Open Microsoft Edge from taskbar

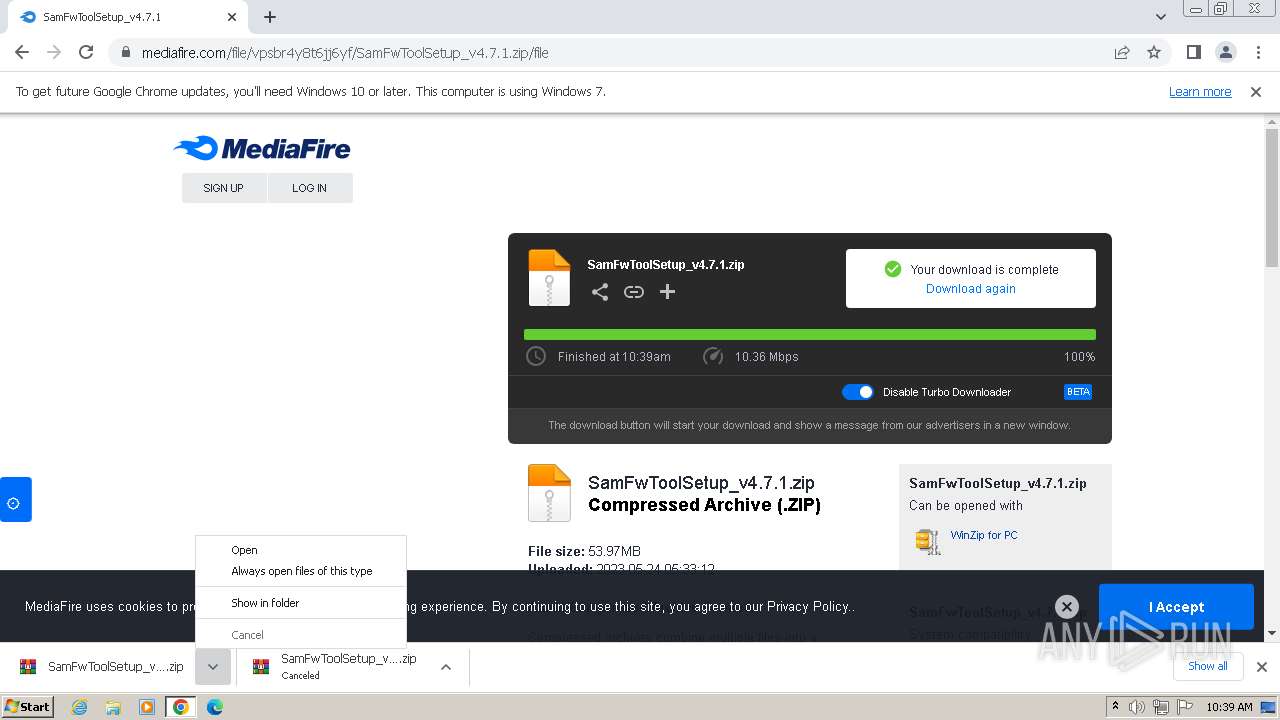(x=215, y=707)
